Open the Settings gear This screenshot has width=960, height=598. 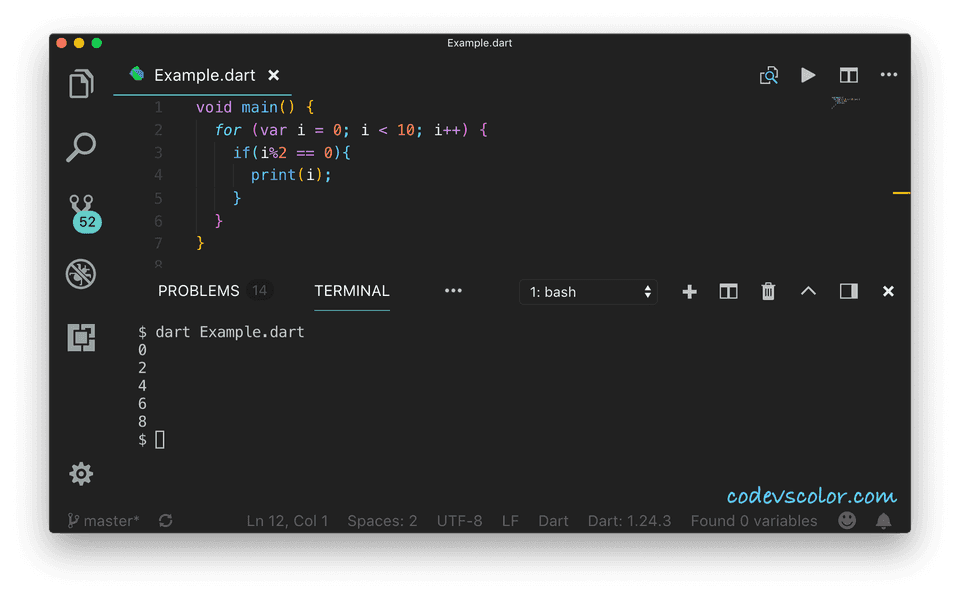click(81, 474)
